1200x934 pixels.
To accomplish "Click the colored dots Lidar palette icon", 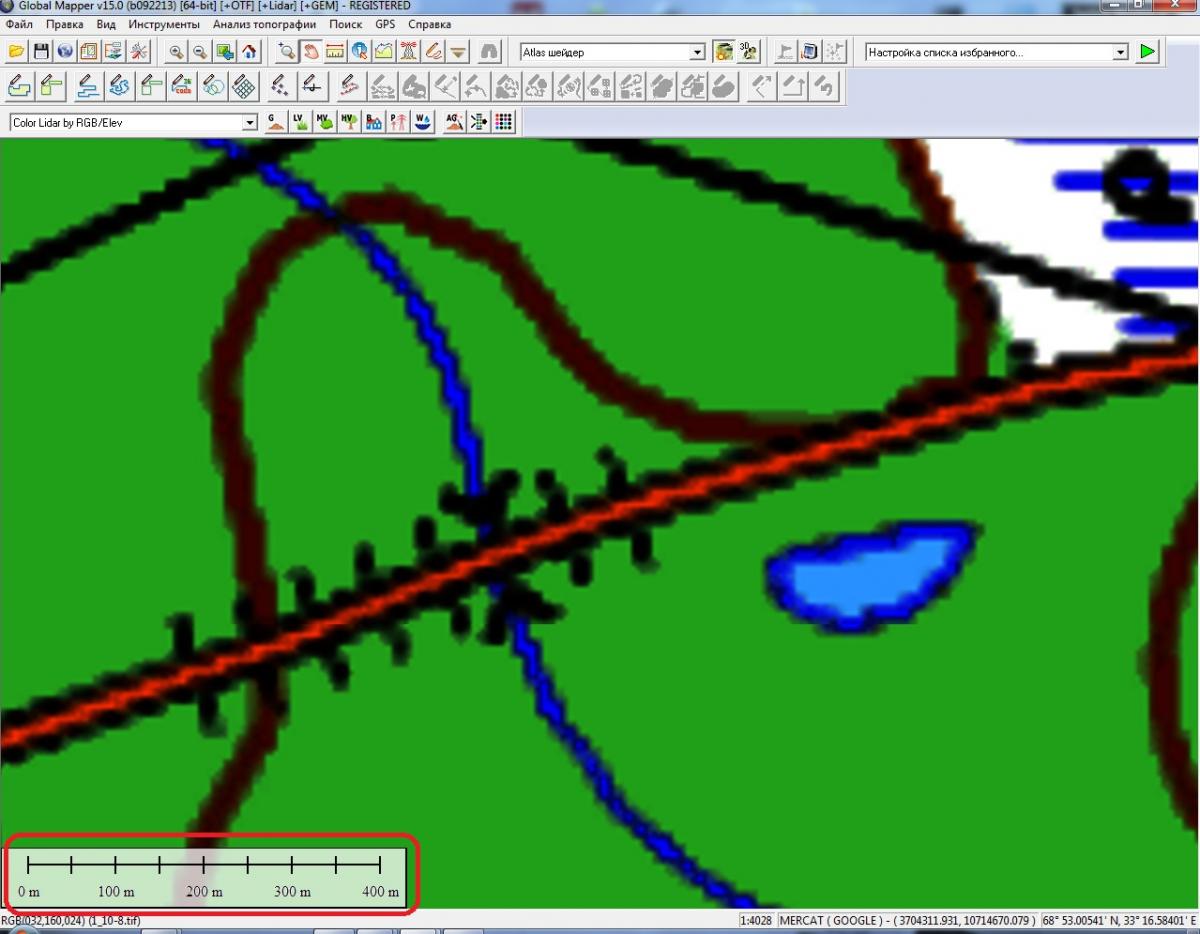I will pos(504,122).
